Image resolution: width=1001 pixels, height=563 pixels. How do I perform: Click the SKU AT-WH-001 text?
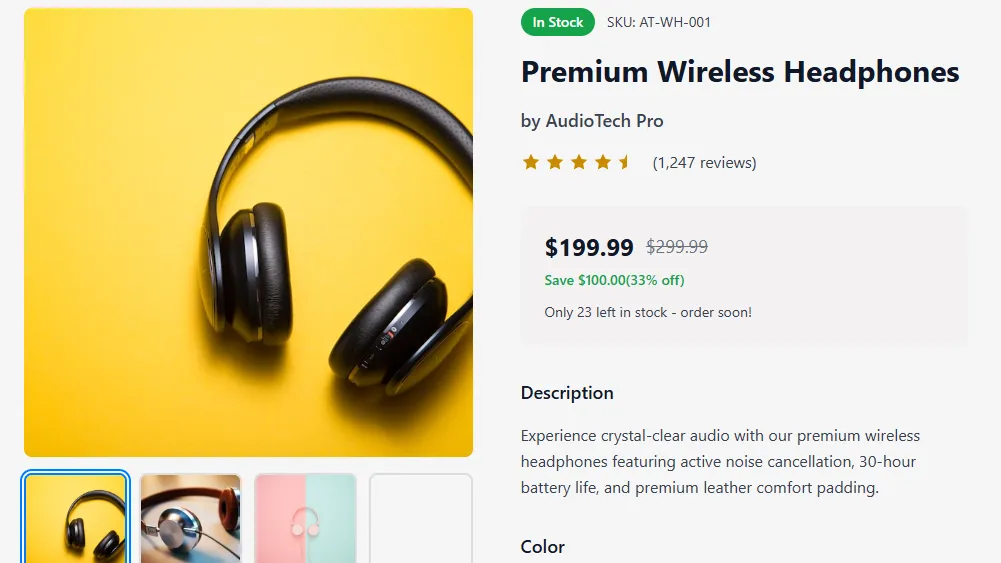click(659, 22)
